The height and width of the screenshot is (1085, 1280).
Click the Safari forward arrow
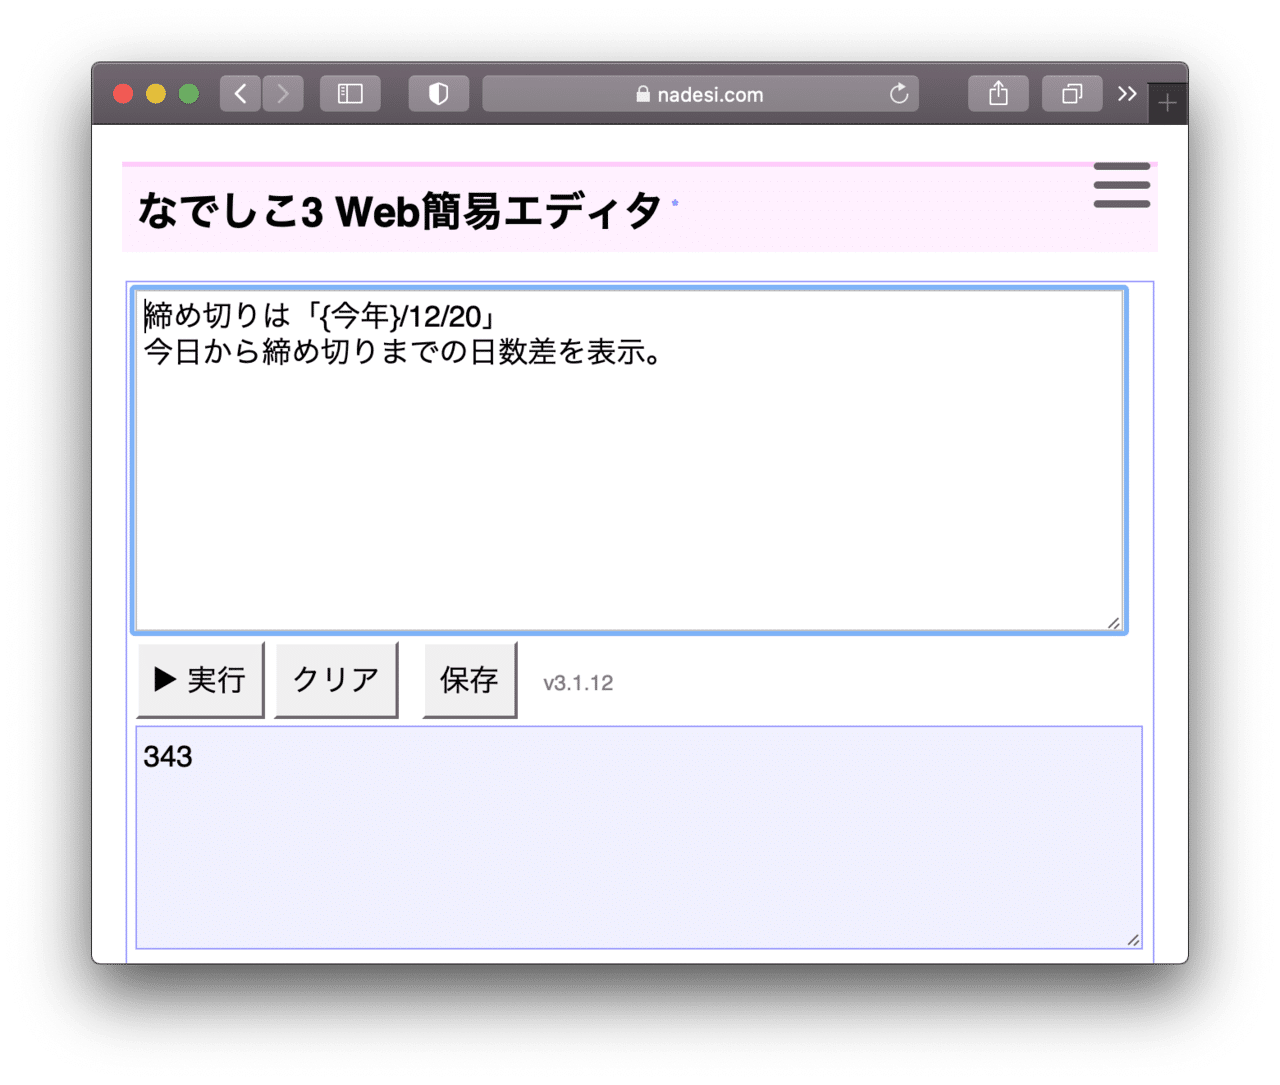point(283,94)
